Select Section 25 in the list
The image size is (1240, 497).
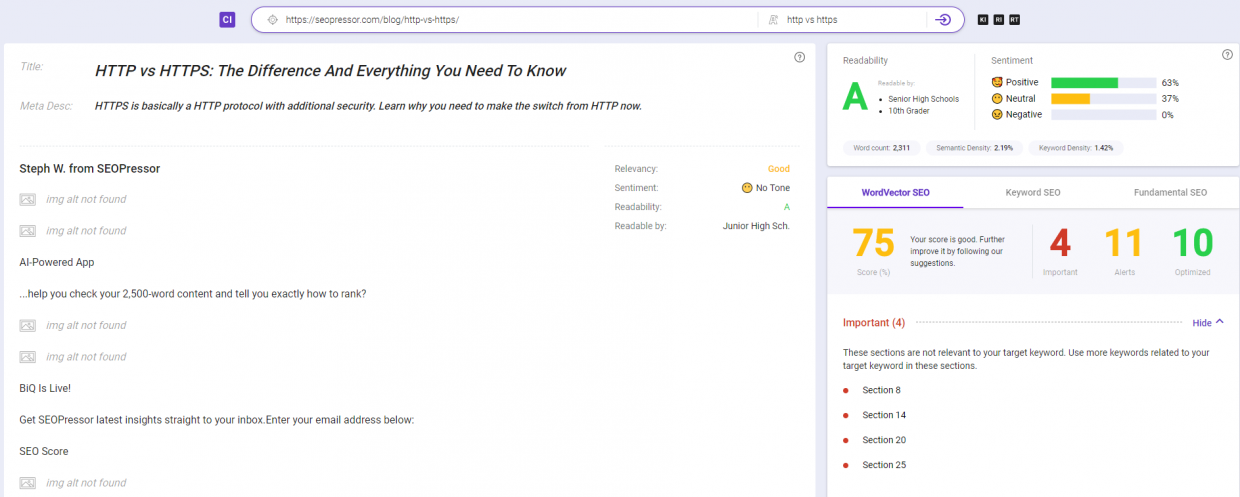[x=884, y=465]
